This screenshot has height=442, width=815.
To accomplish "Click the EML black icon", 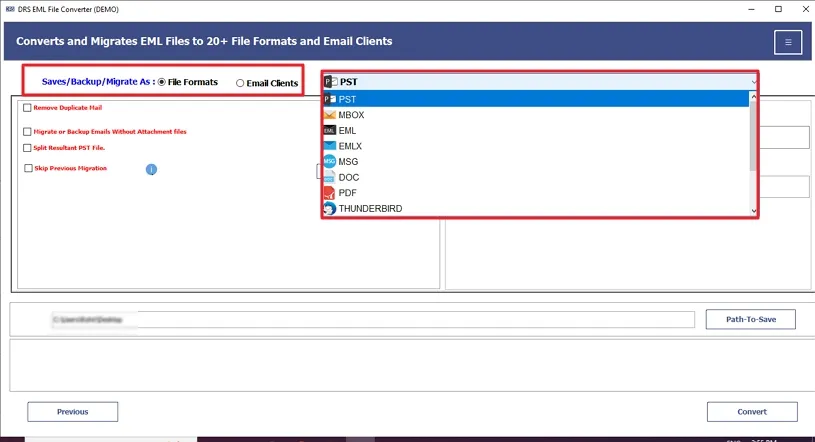I will 330,131.
